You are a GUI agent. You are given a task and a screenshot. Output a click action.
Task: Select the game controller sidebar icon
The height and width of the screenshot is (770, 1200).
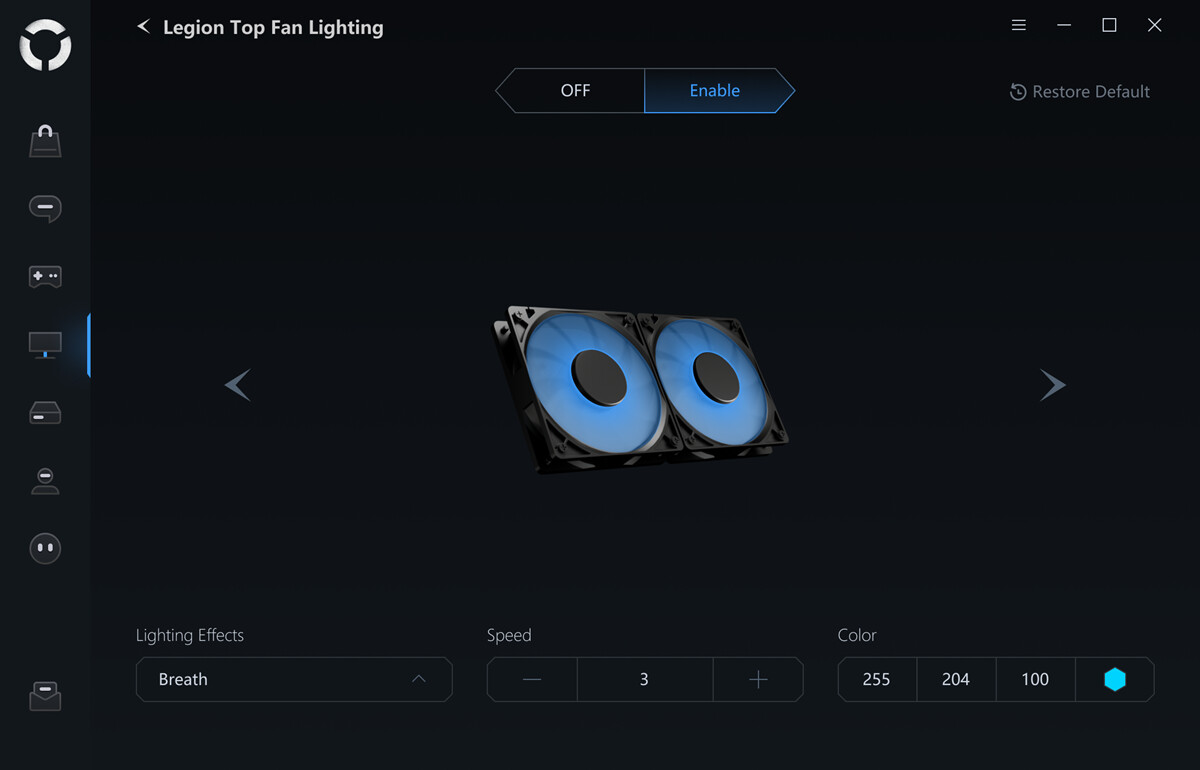pyautogui.click(x=45, y=276)
